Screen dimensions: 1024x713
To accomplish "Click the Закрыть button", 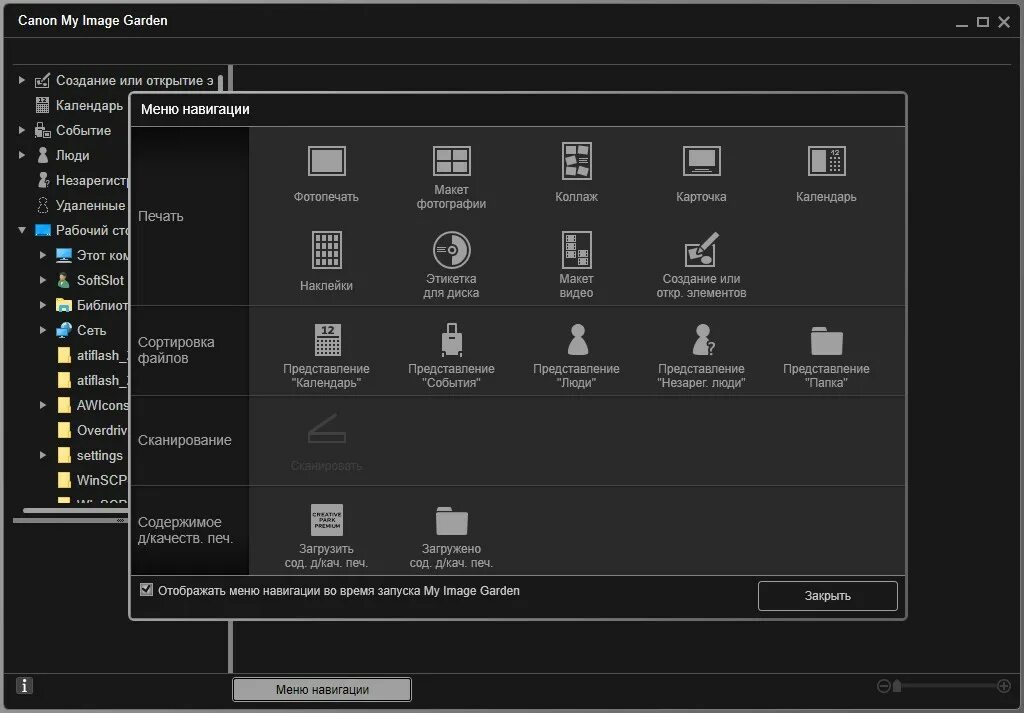I will click(x=827, y=595).
